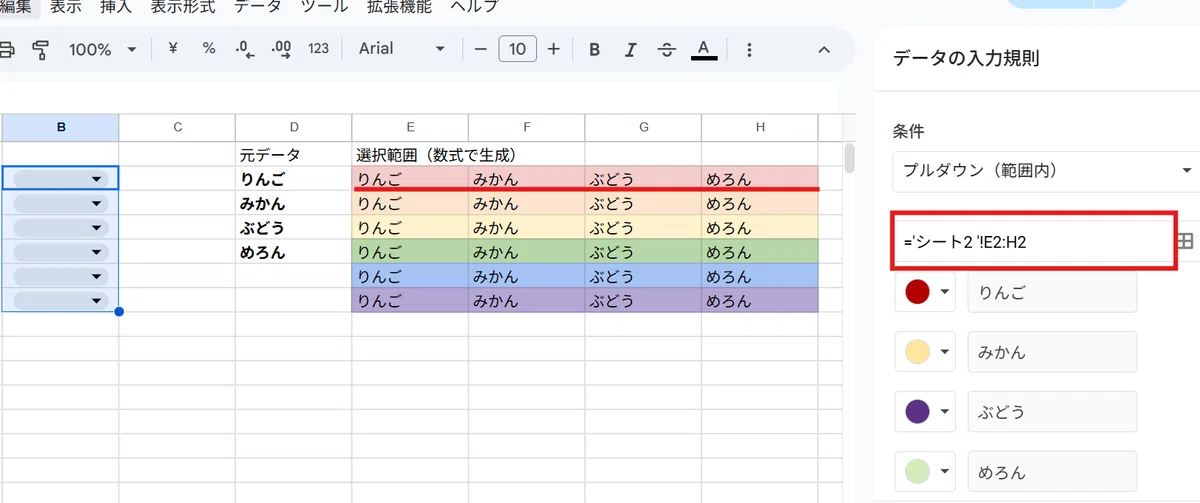Open the ヘルプ menu
Screen dimensions: 1200x503
pos(475,7)
